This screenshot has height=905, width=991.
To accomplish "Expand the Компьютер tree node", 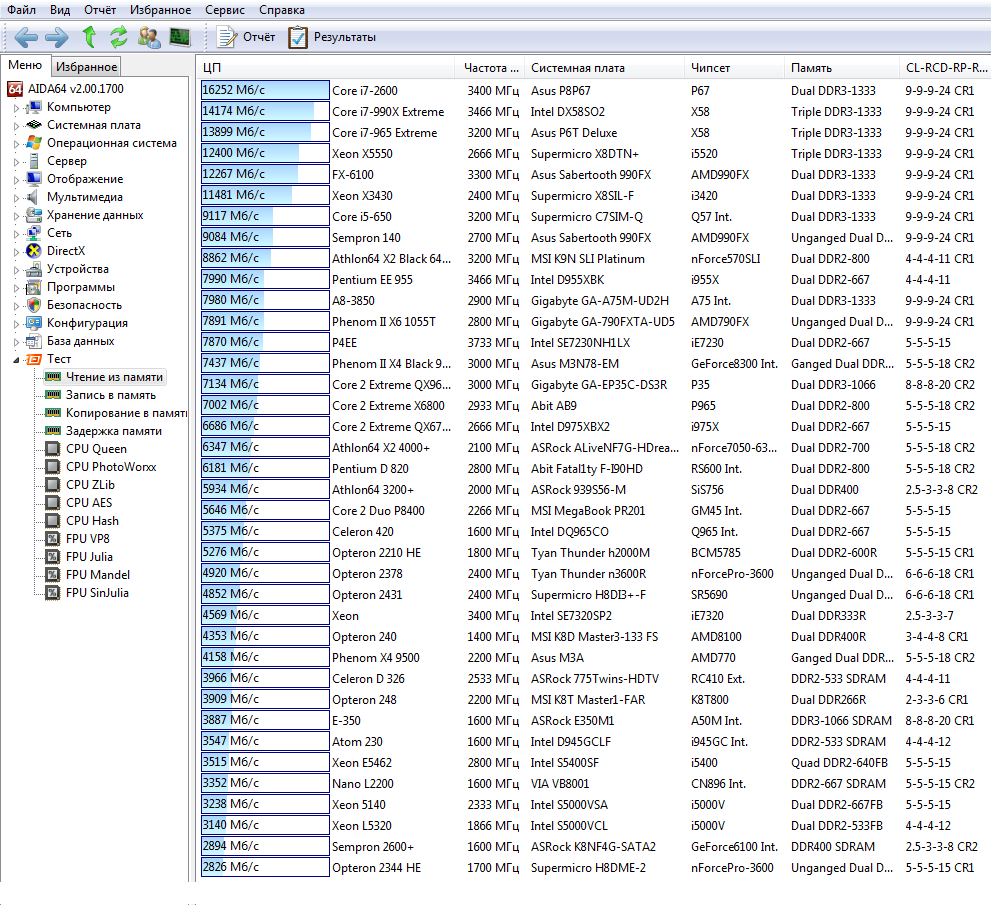I will 16,108.
